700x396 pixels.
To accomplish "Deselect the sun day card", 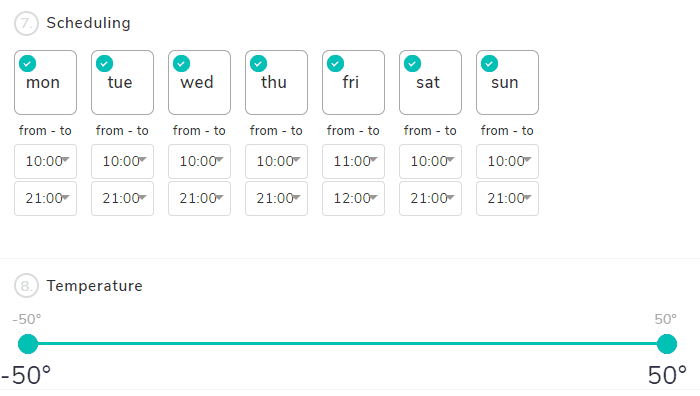I will 507,83.
